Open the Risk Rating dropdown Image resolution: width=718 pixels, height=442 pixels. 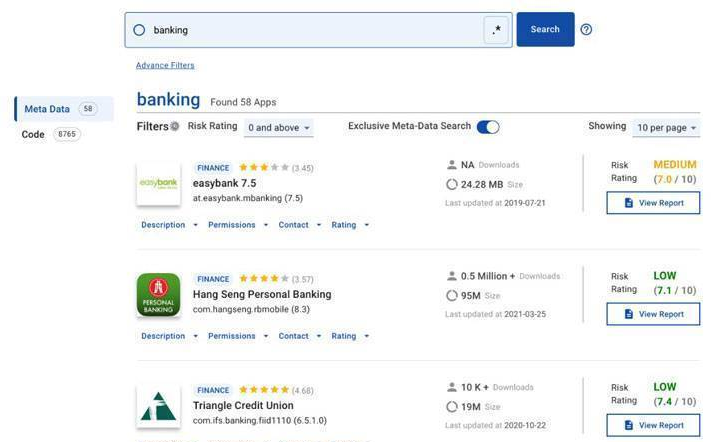tap(279, 128)
